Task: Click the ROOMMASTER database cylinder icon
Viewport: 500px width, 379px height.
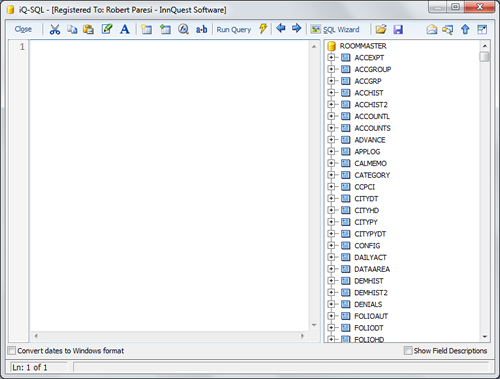Action: [331, 46]
